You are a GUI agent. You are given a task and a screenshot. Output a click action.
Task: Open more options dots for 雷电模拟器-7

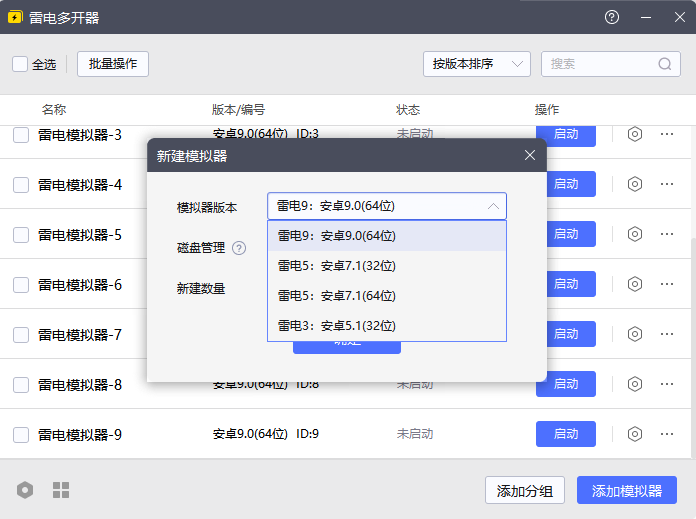667,334
